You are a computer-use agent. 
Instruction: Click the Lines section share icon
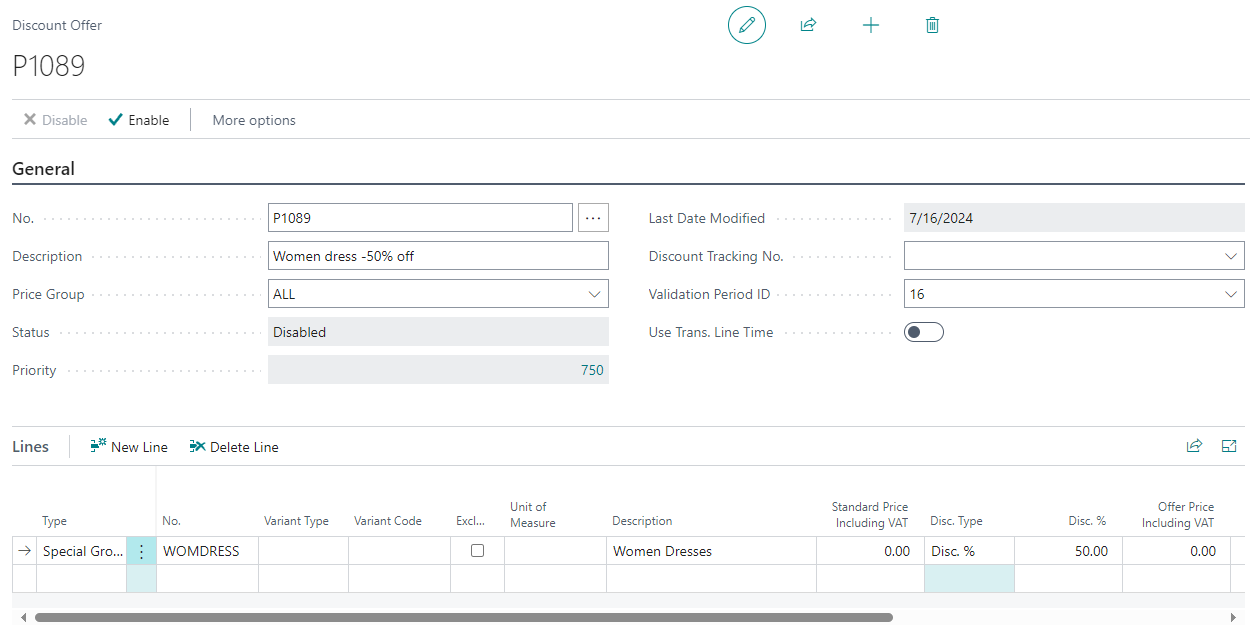[x=1194, y=447]
